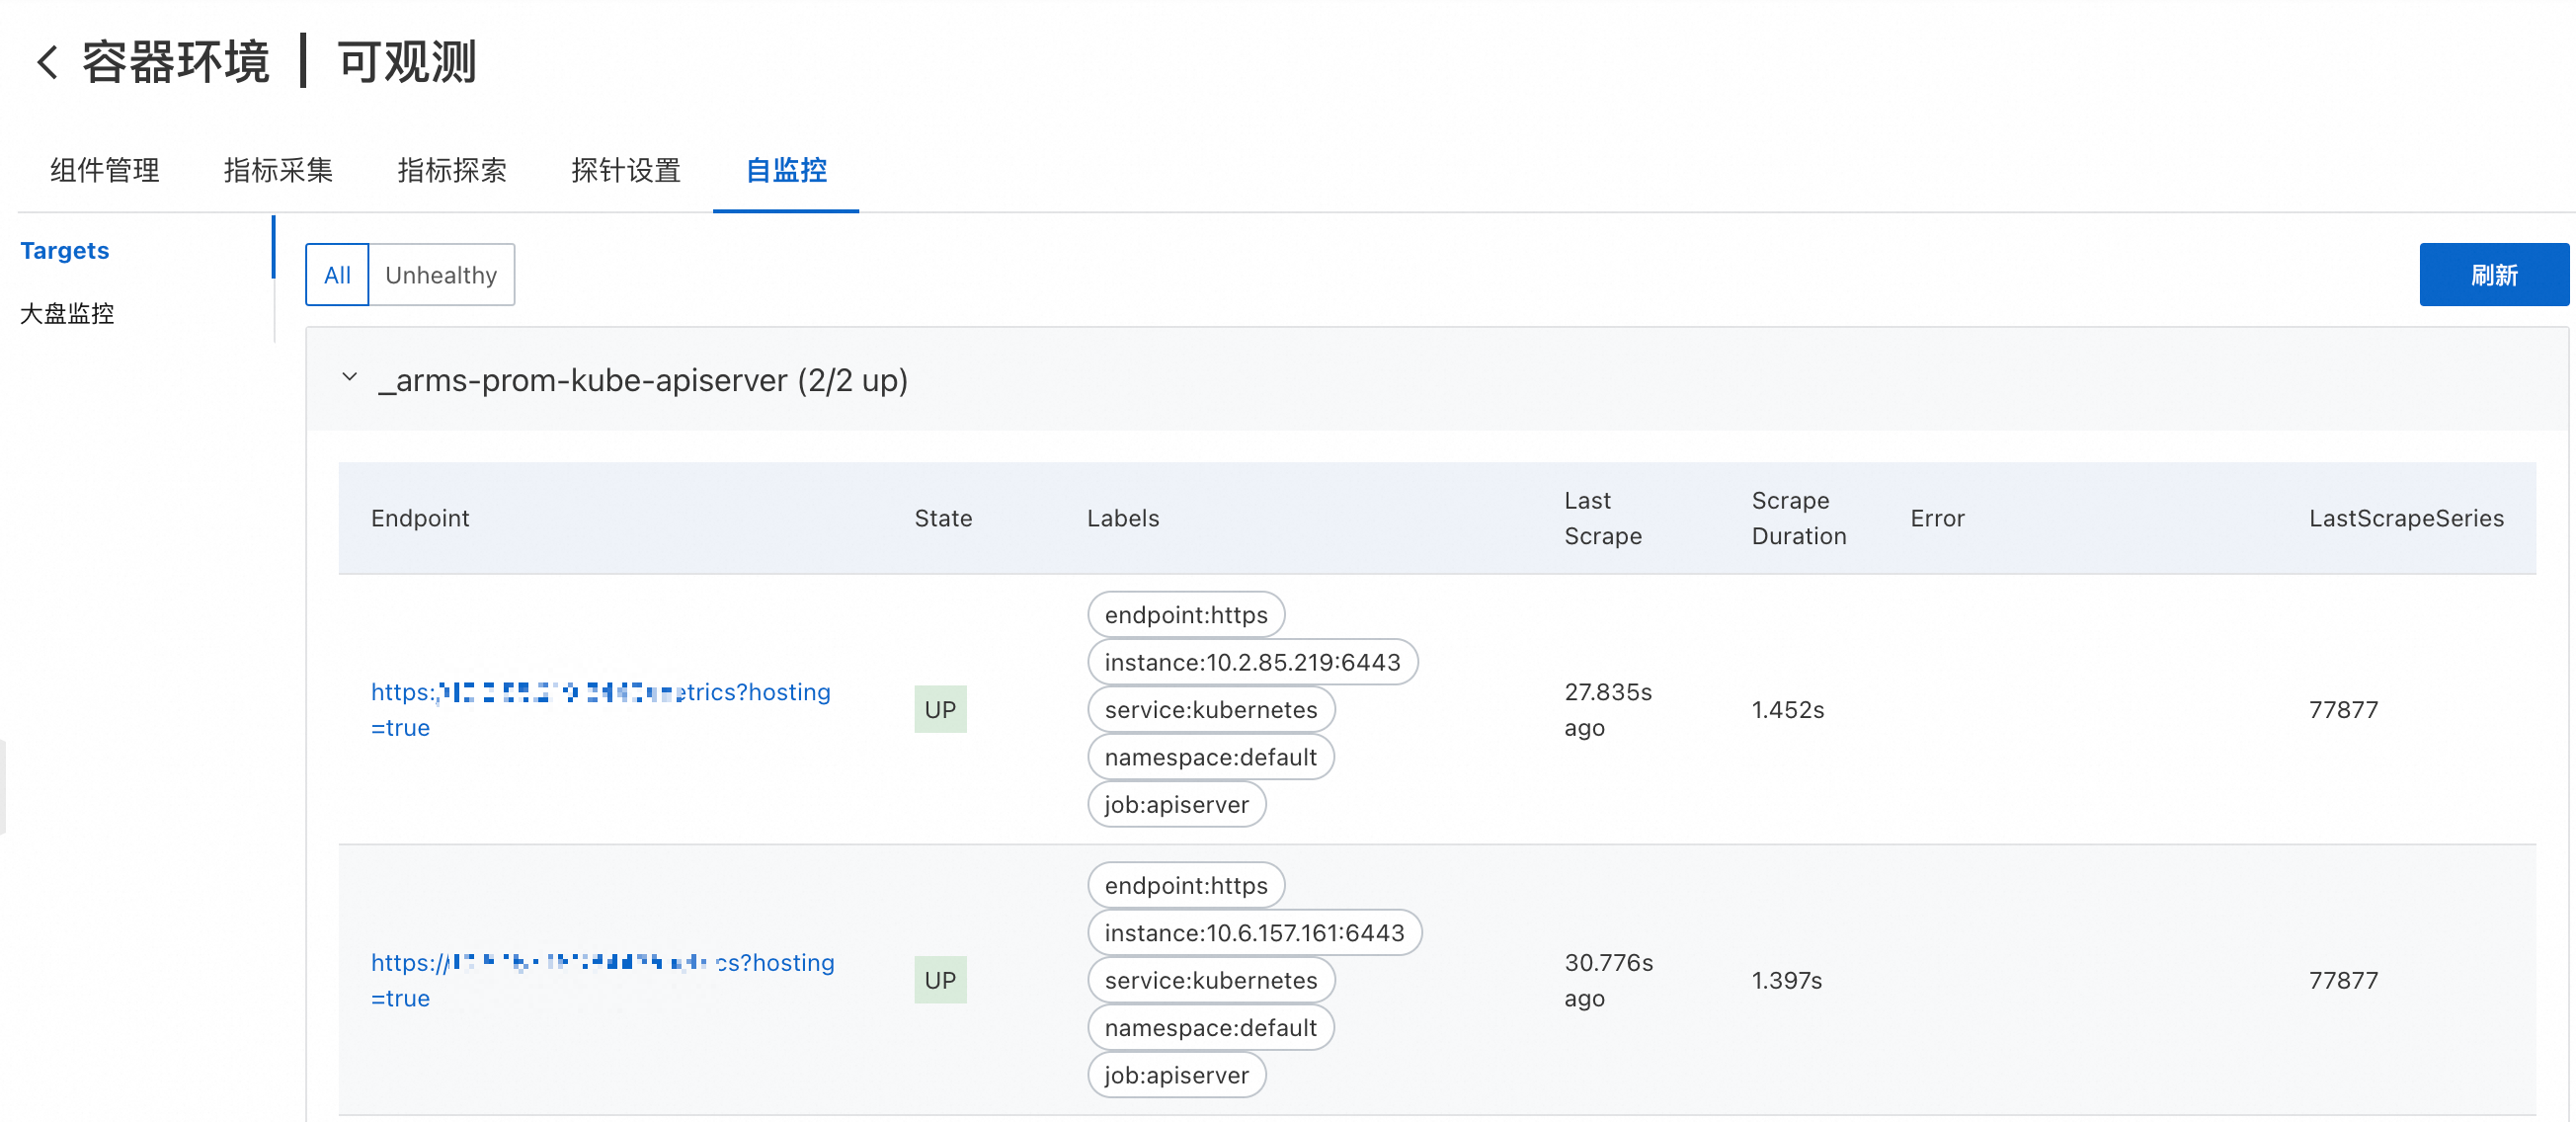Click the 27.835s ago last scrape value

click(x=1607, y=709)
